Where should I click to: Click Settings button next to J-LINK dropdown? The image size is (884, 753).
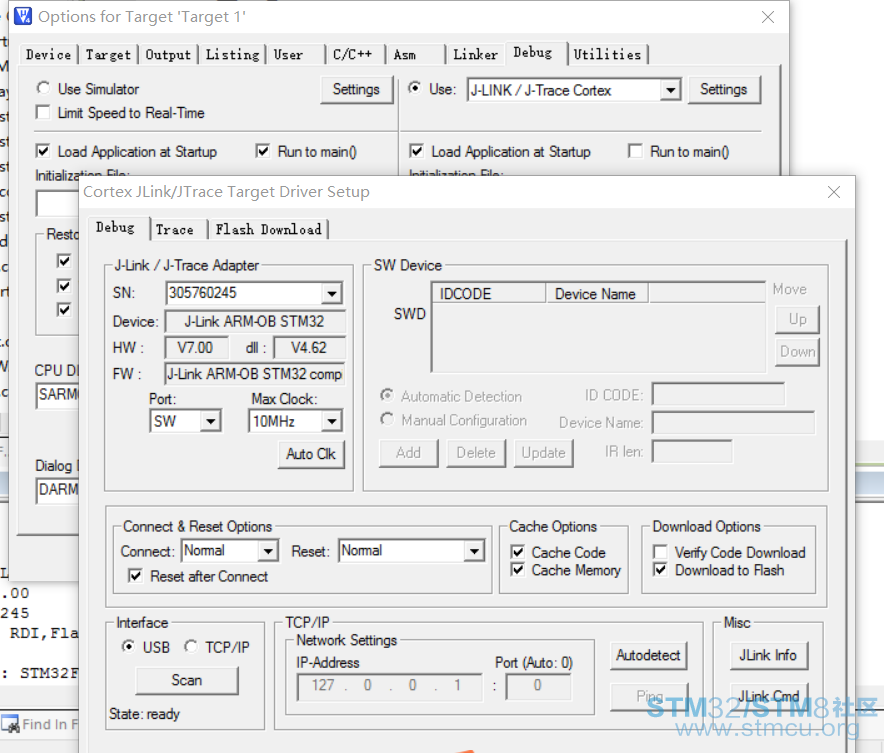coord(724,90)
